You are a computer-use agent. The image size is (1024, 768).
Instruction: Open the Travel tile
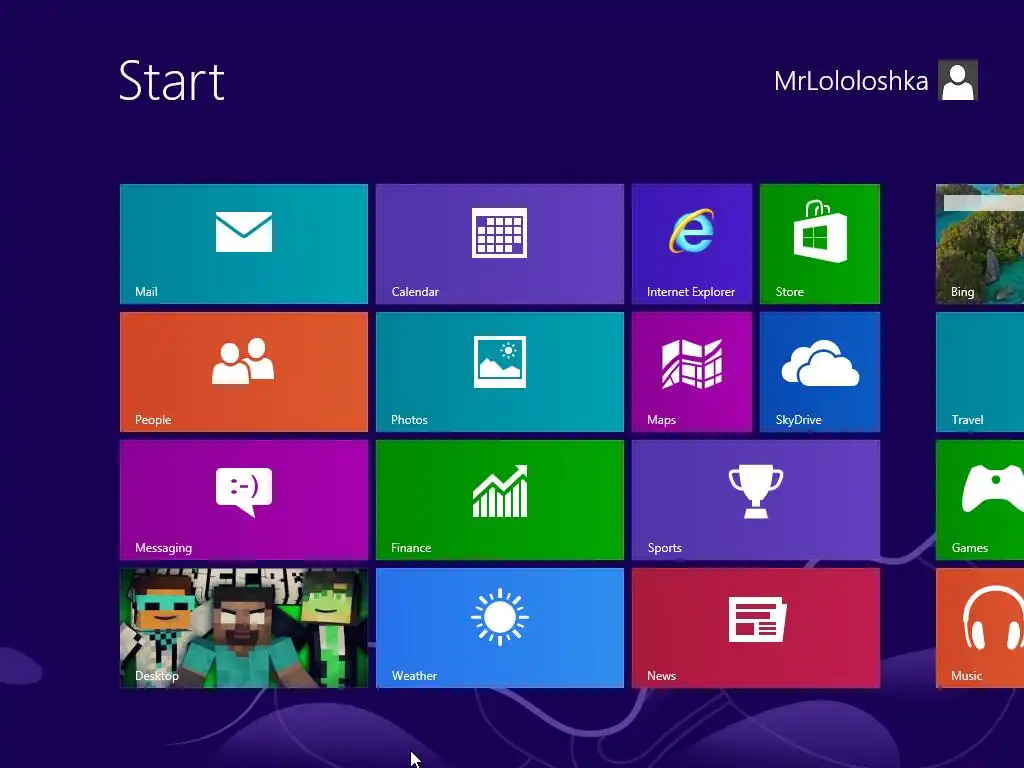tap(980, 372)
